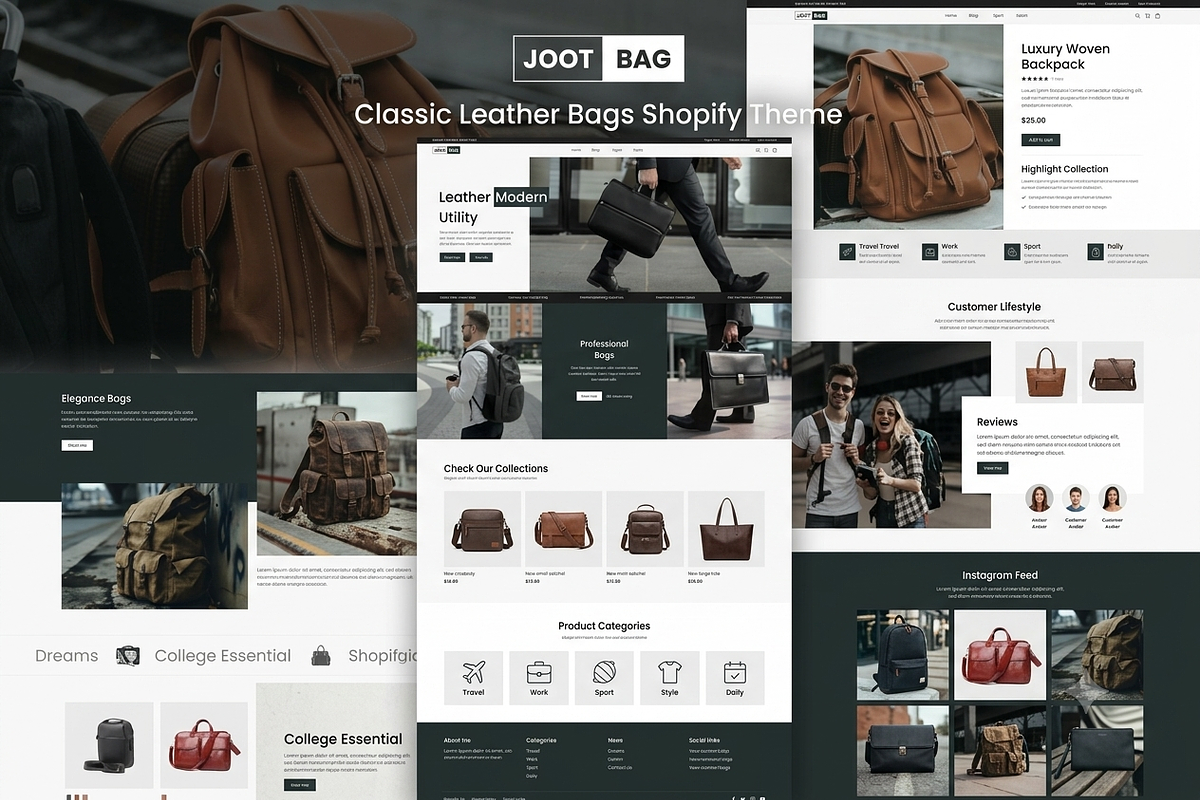Open the brown satchel, second in Check Our Collections

564,529
